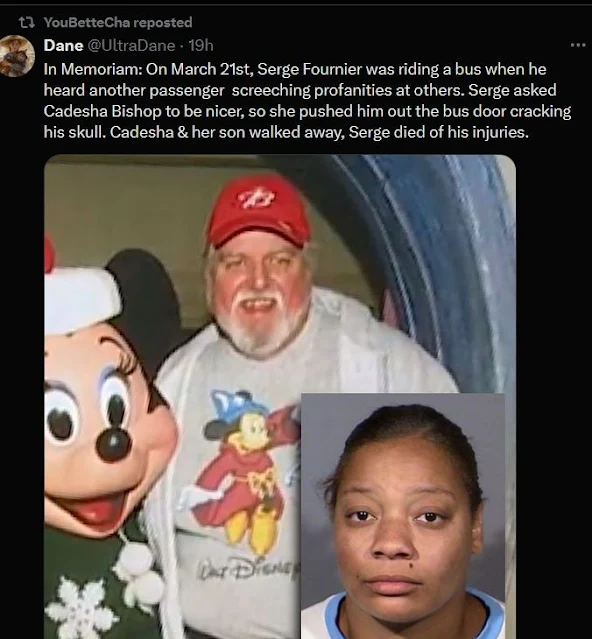Click the inset mugshot of the woman
Viewport: 592px width, 639px height.
(403, 516)
